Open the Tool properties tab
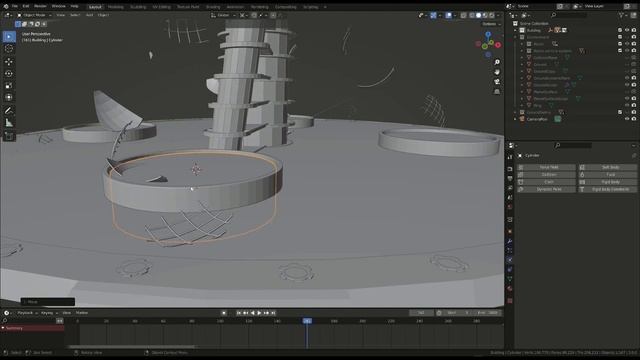 point(510,157)
